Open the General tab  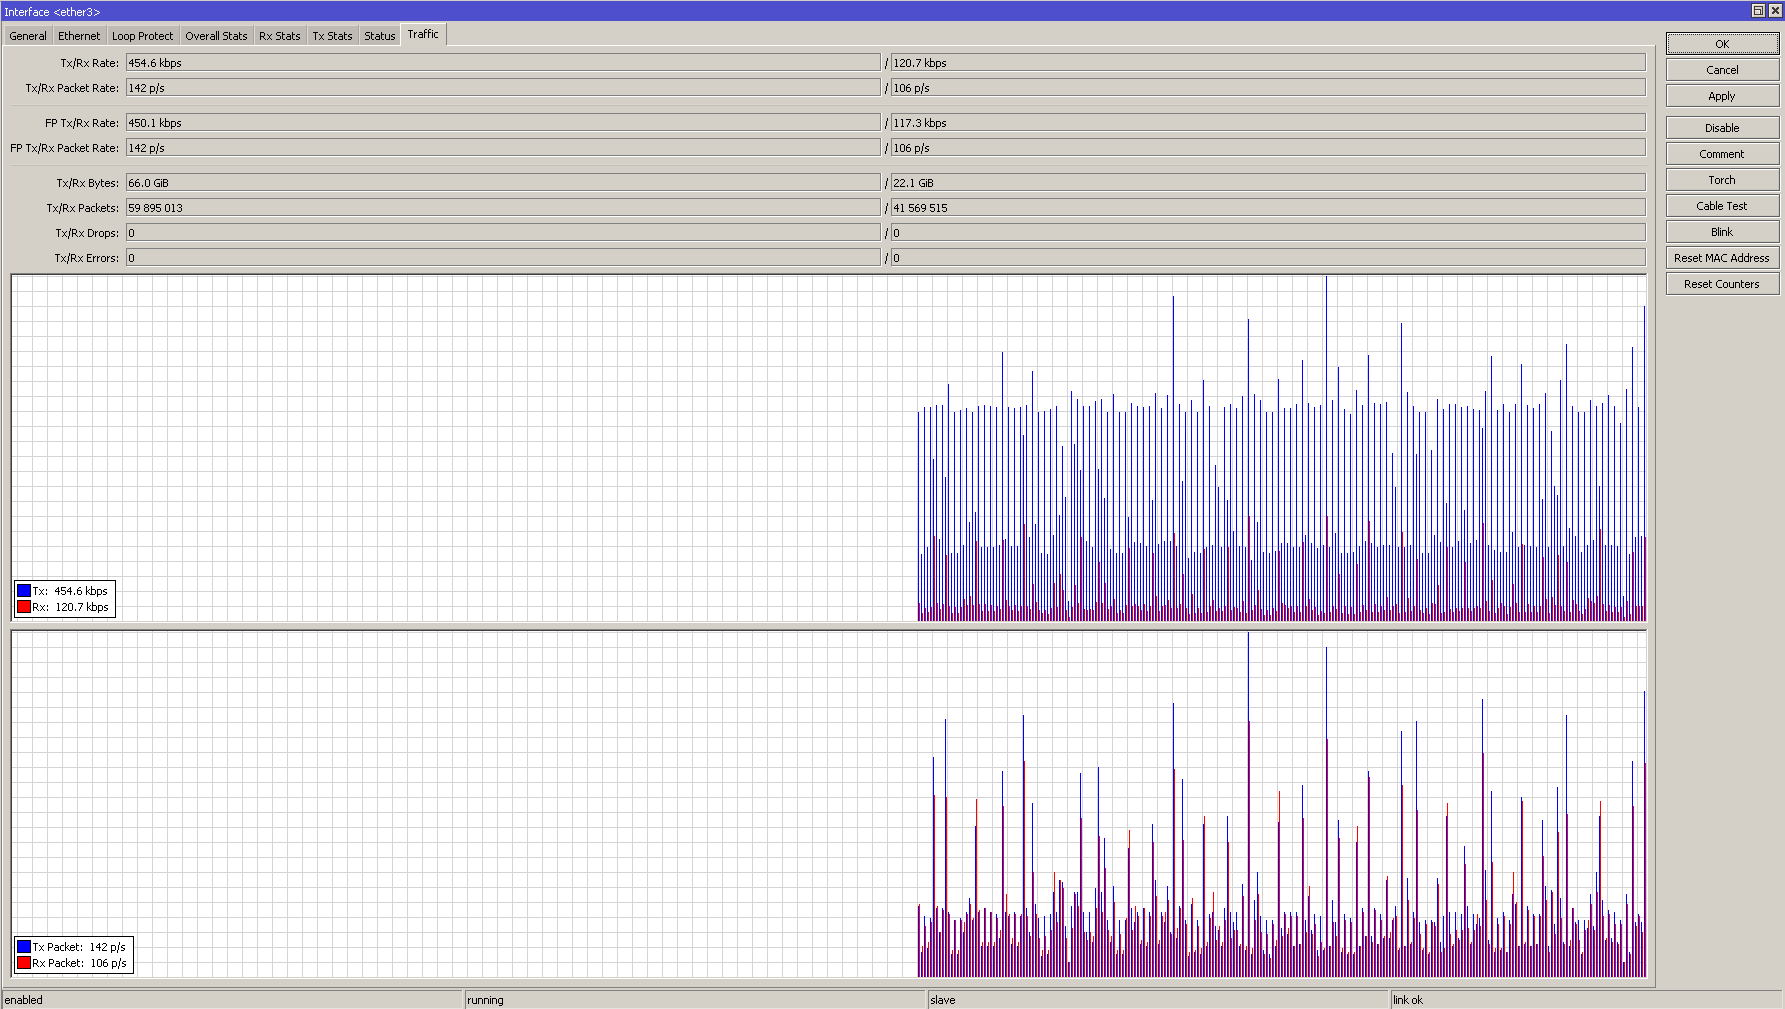click(x=28, y=36)
